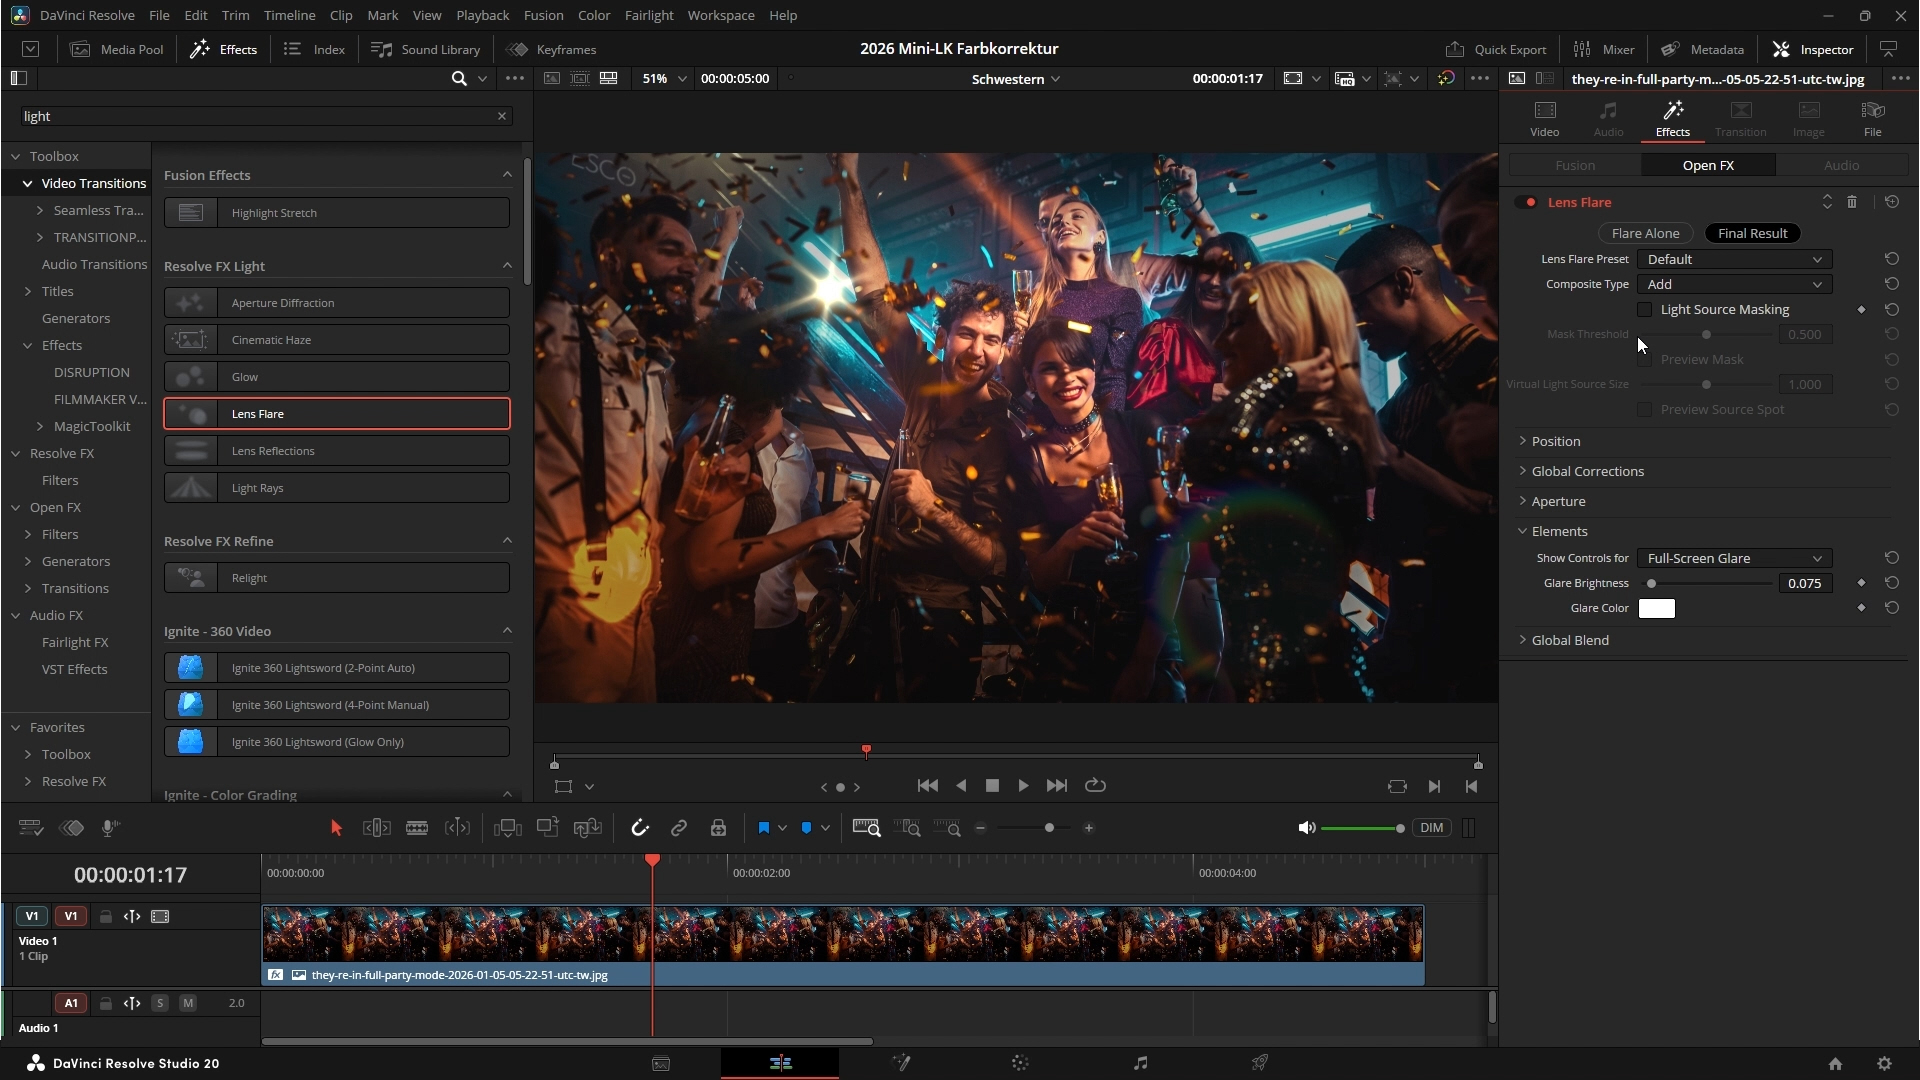Delete the Lens Flare effect with trash icon

point(1852,202)
